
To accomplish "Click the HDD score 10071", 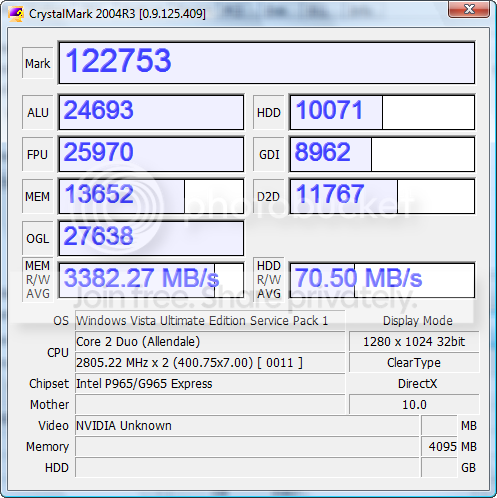I will pos(382,112).
